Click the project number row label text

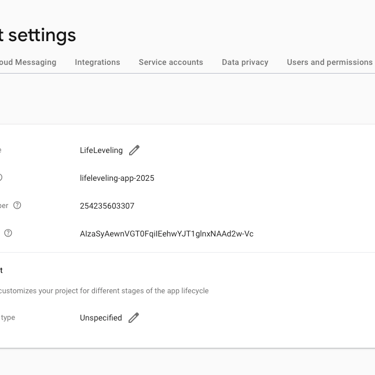[4, 205]
